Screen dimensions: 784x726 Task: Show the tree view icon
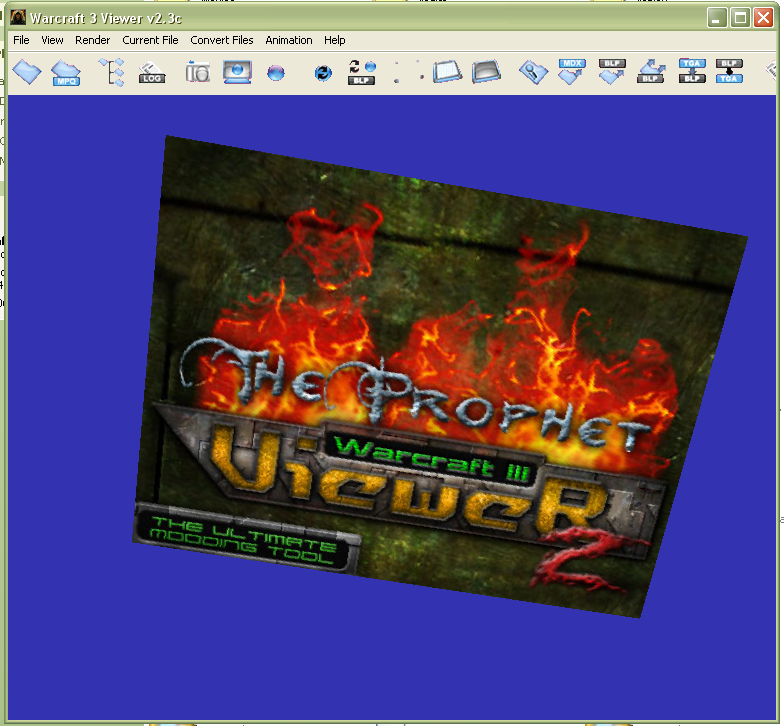pyautogui.click(x=112, y=72)
